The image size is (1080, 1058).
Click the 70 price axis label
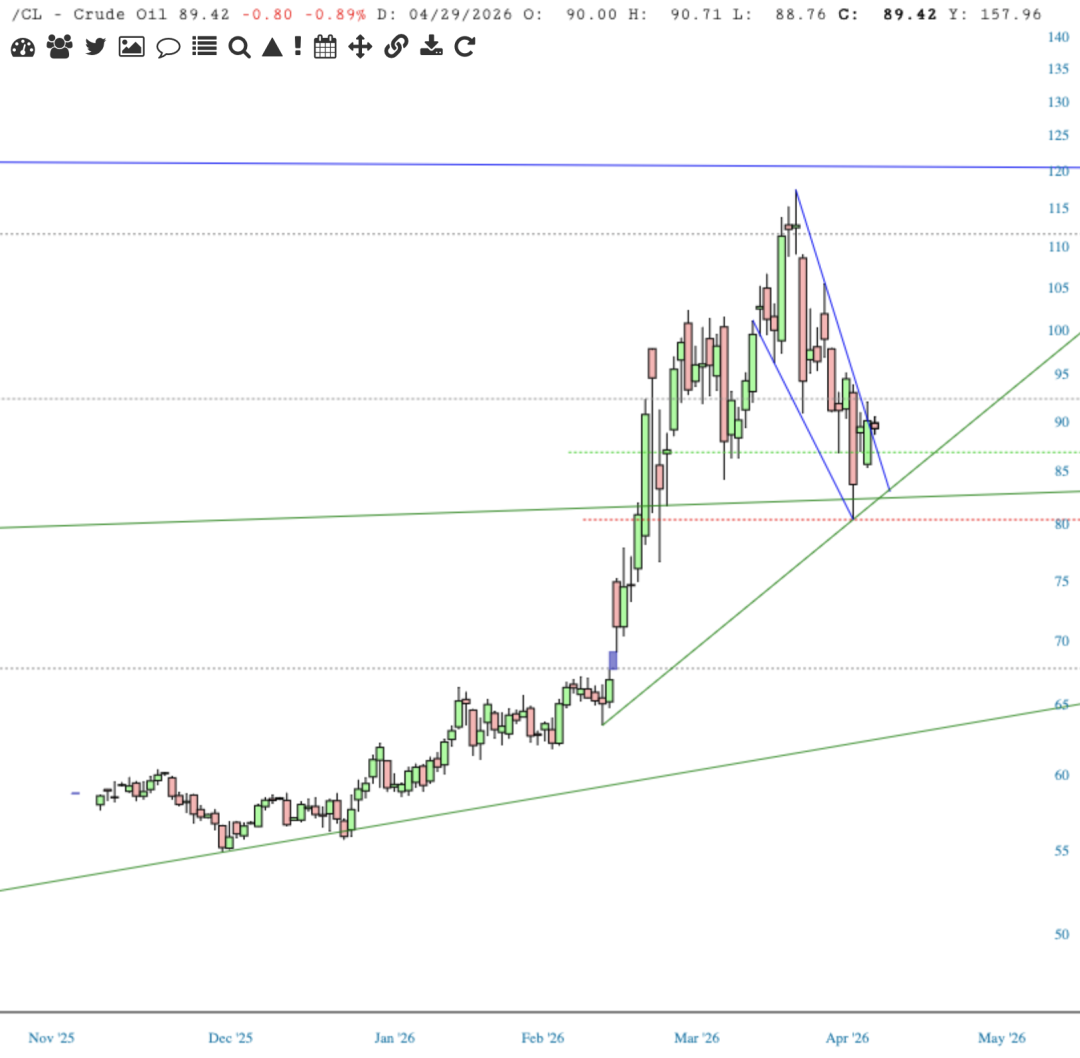click(1061, 641)
